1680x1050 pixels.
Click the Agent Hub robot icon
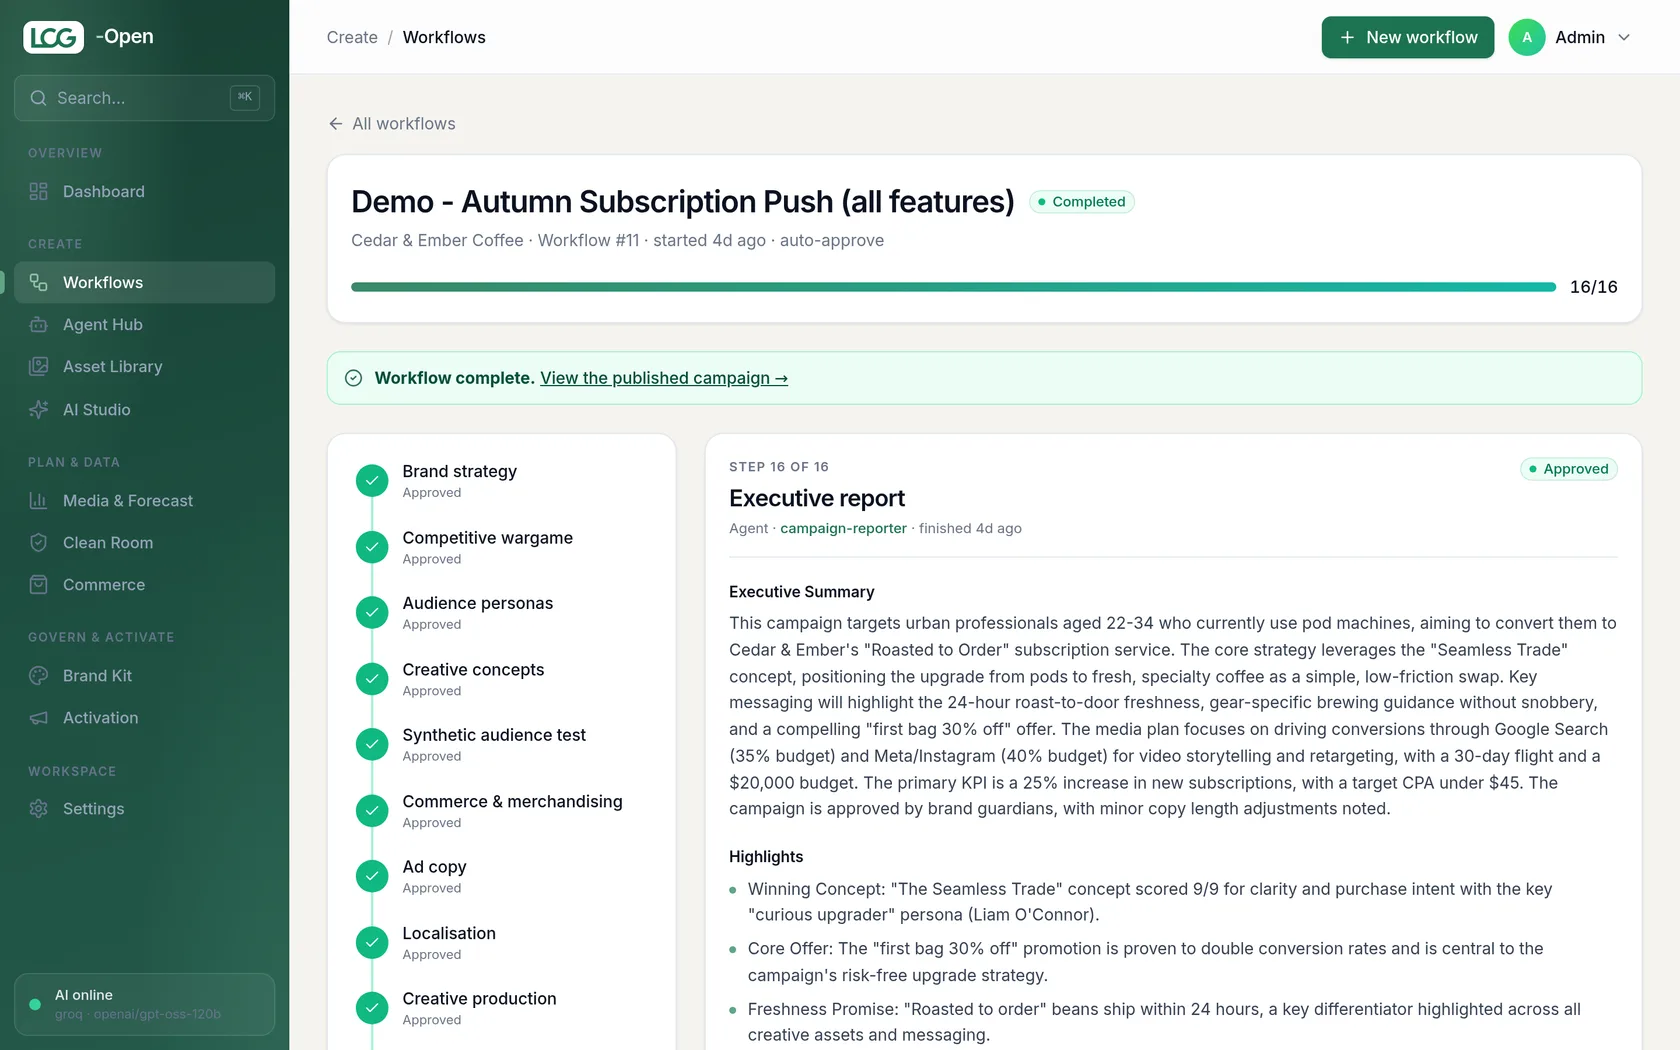click(x=39, y=325)
